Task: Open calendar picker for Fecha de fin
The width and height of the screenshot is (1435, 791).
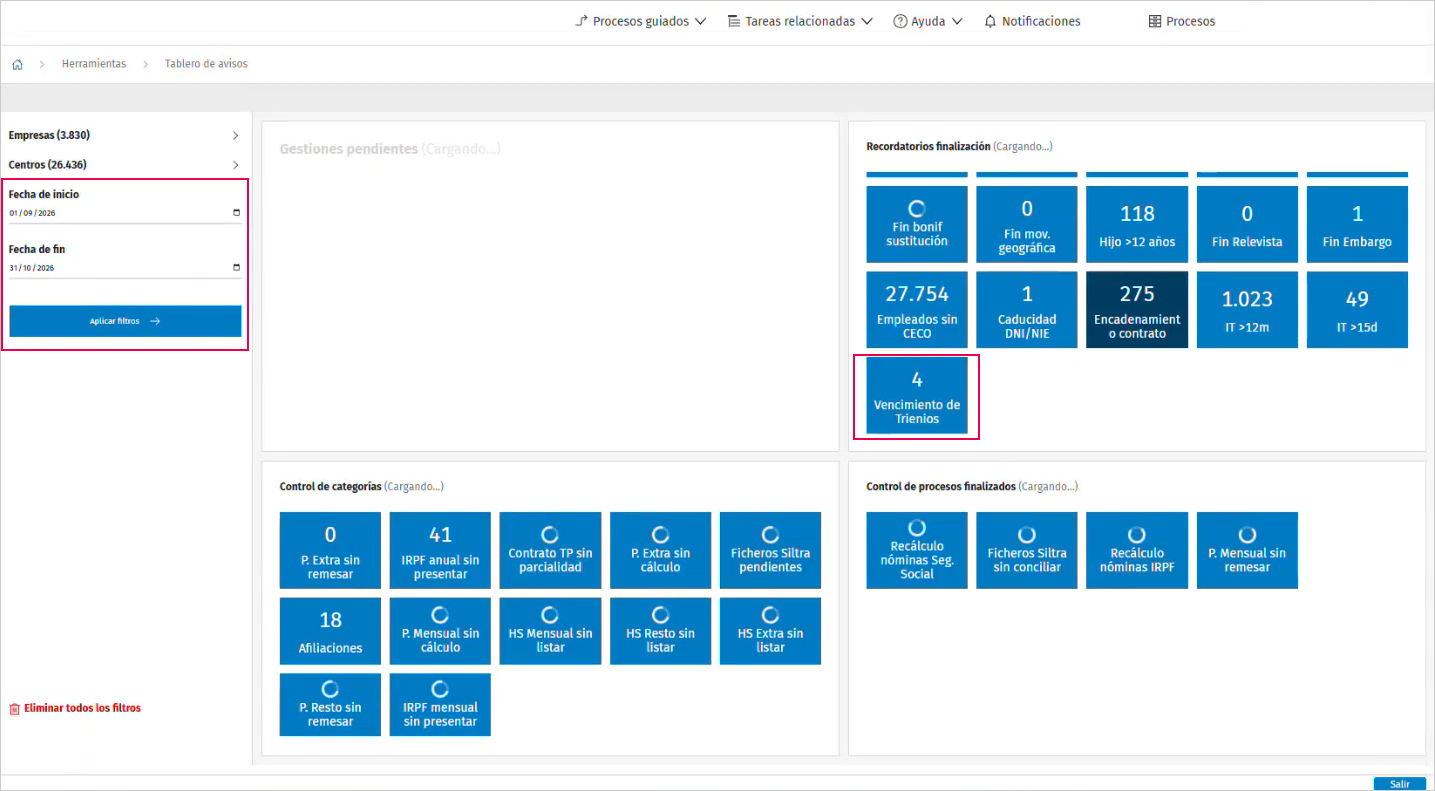Action: (x=236, y=267)
